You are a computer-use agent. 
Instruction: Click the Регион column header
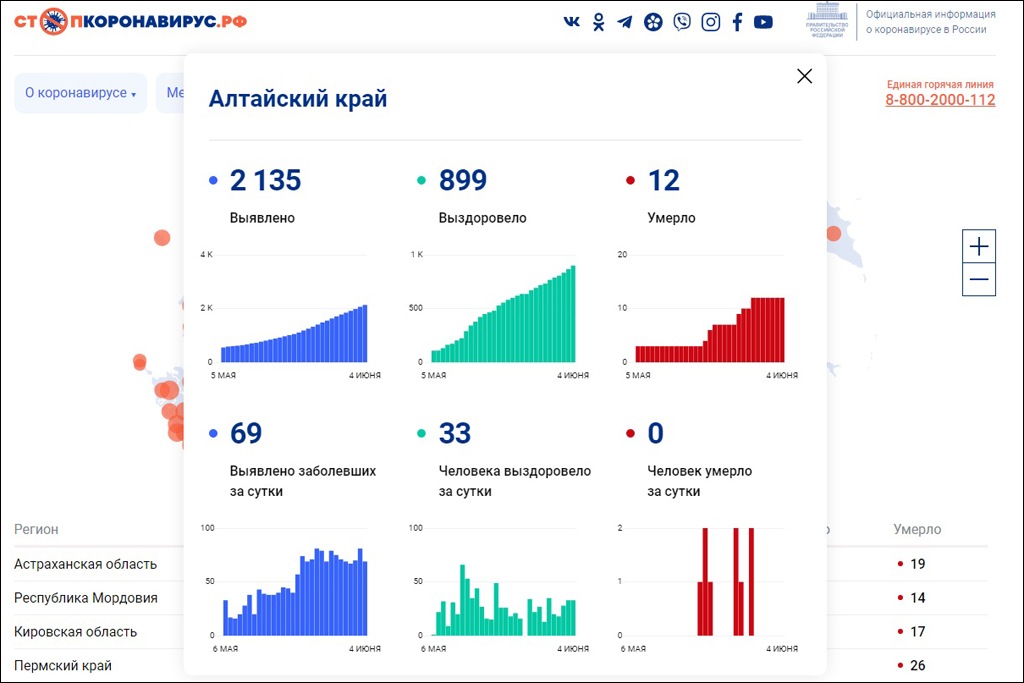(36, 530)
